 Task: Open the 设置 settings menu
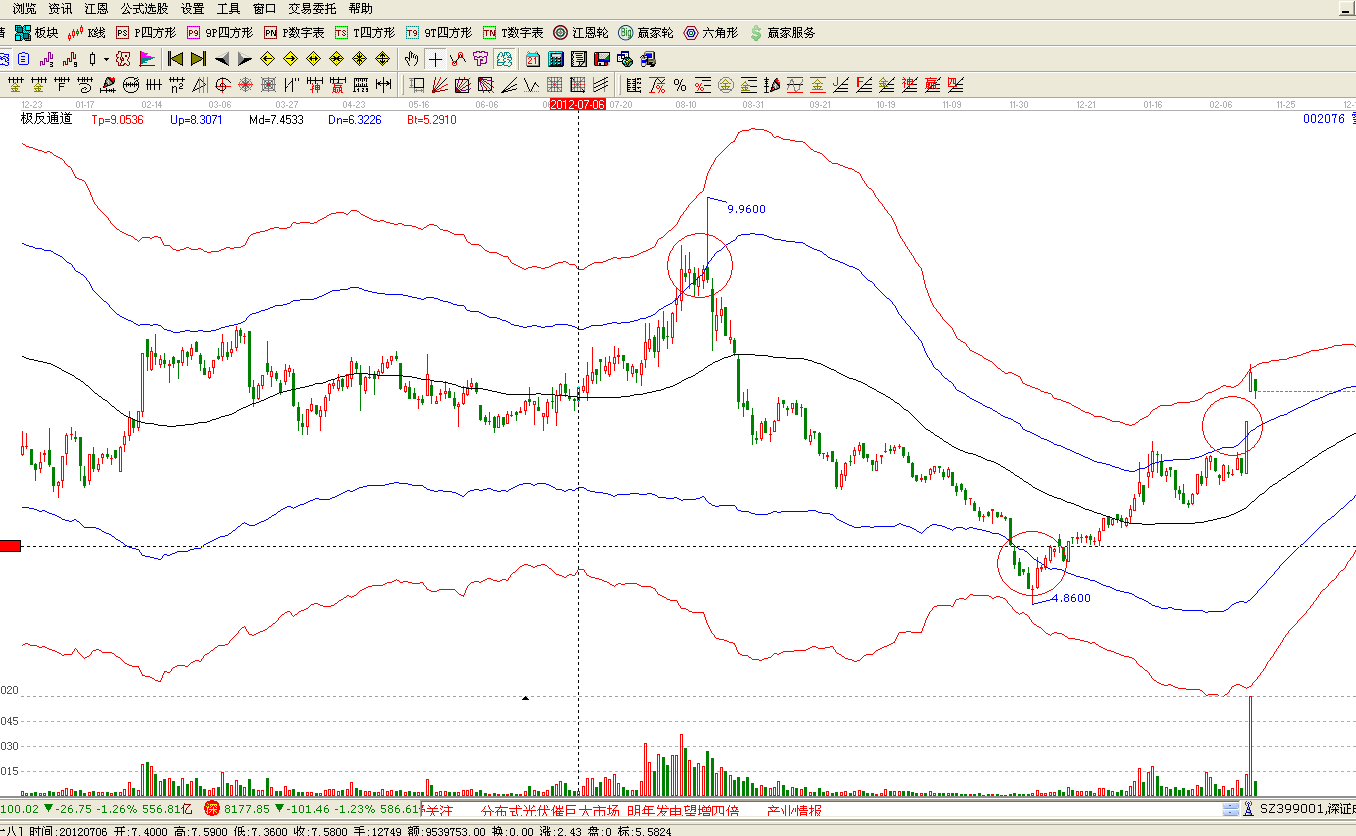click(x=193, y=8)
